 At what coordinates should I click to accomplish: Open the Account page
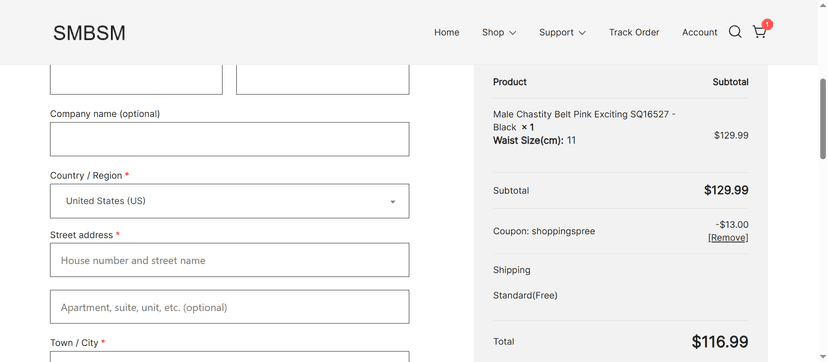tap(699, 32)
